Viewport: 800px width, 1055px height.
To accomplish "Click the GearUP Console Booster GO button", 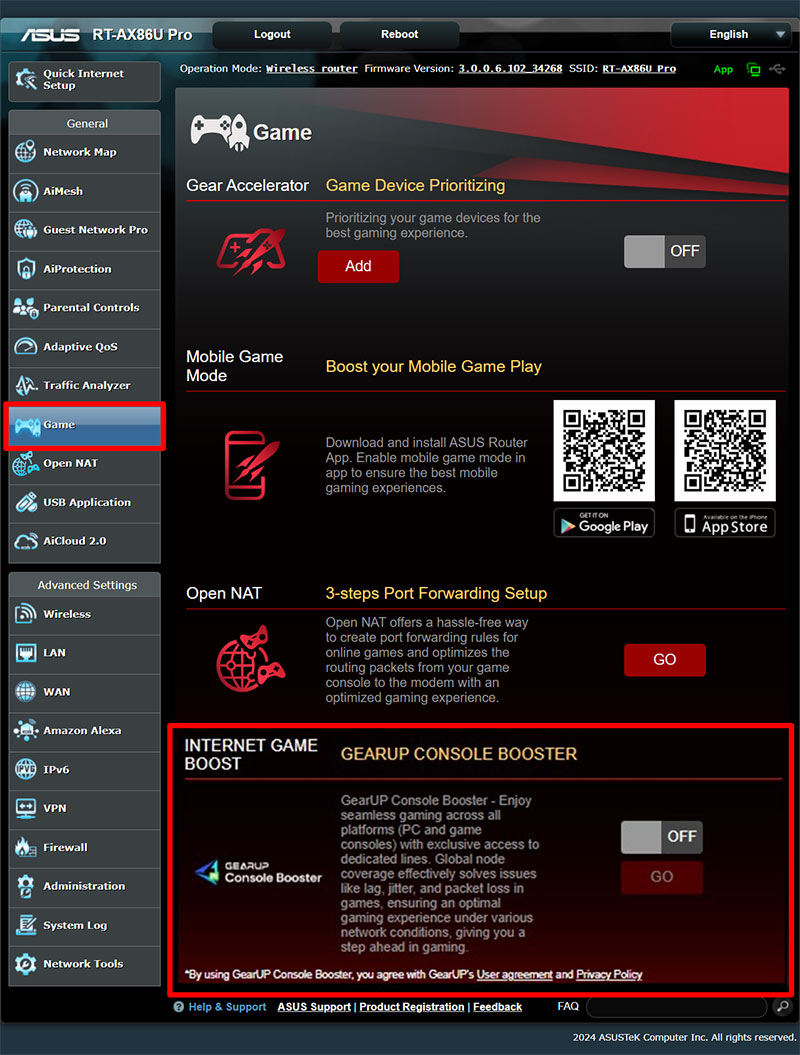I will 662,877.
